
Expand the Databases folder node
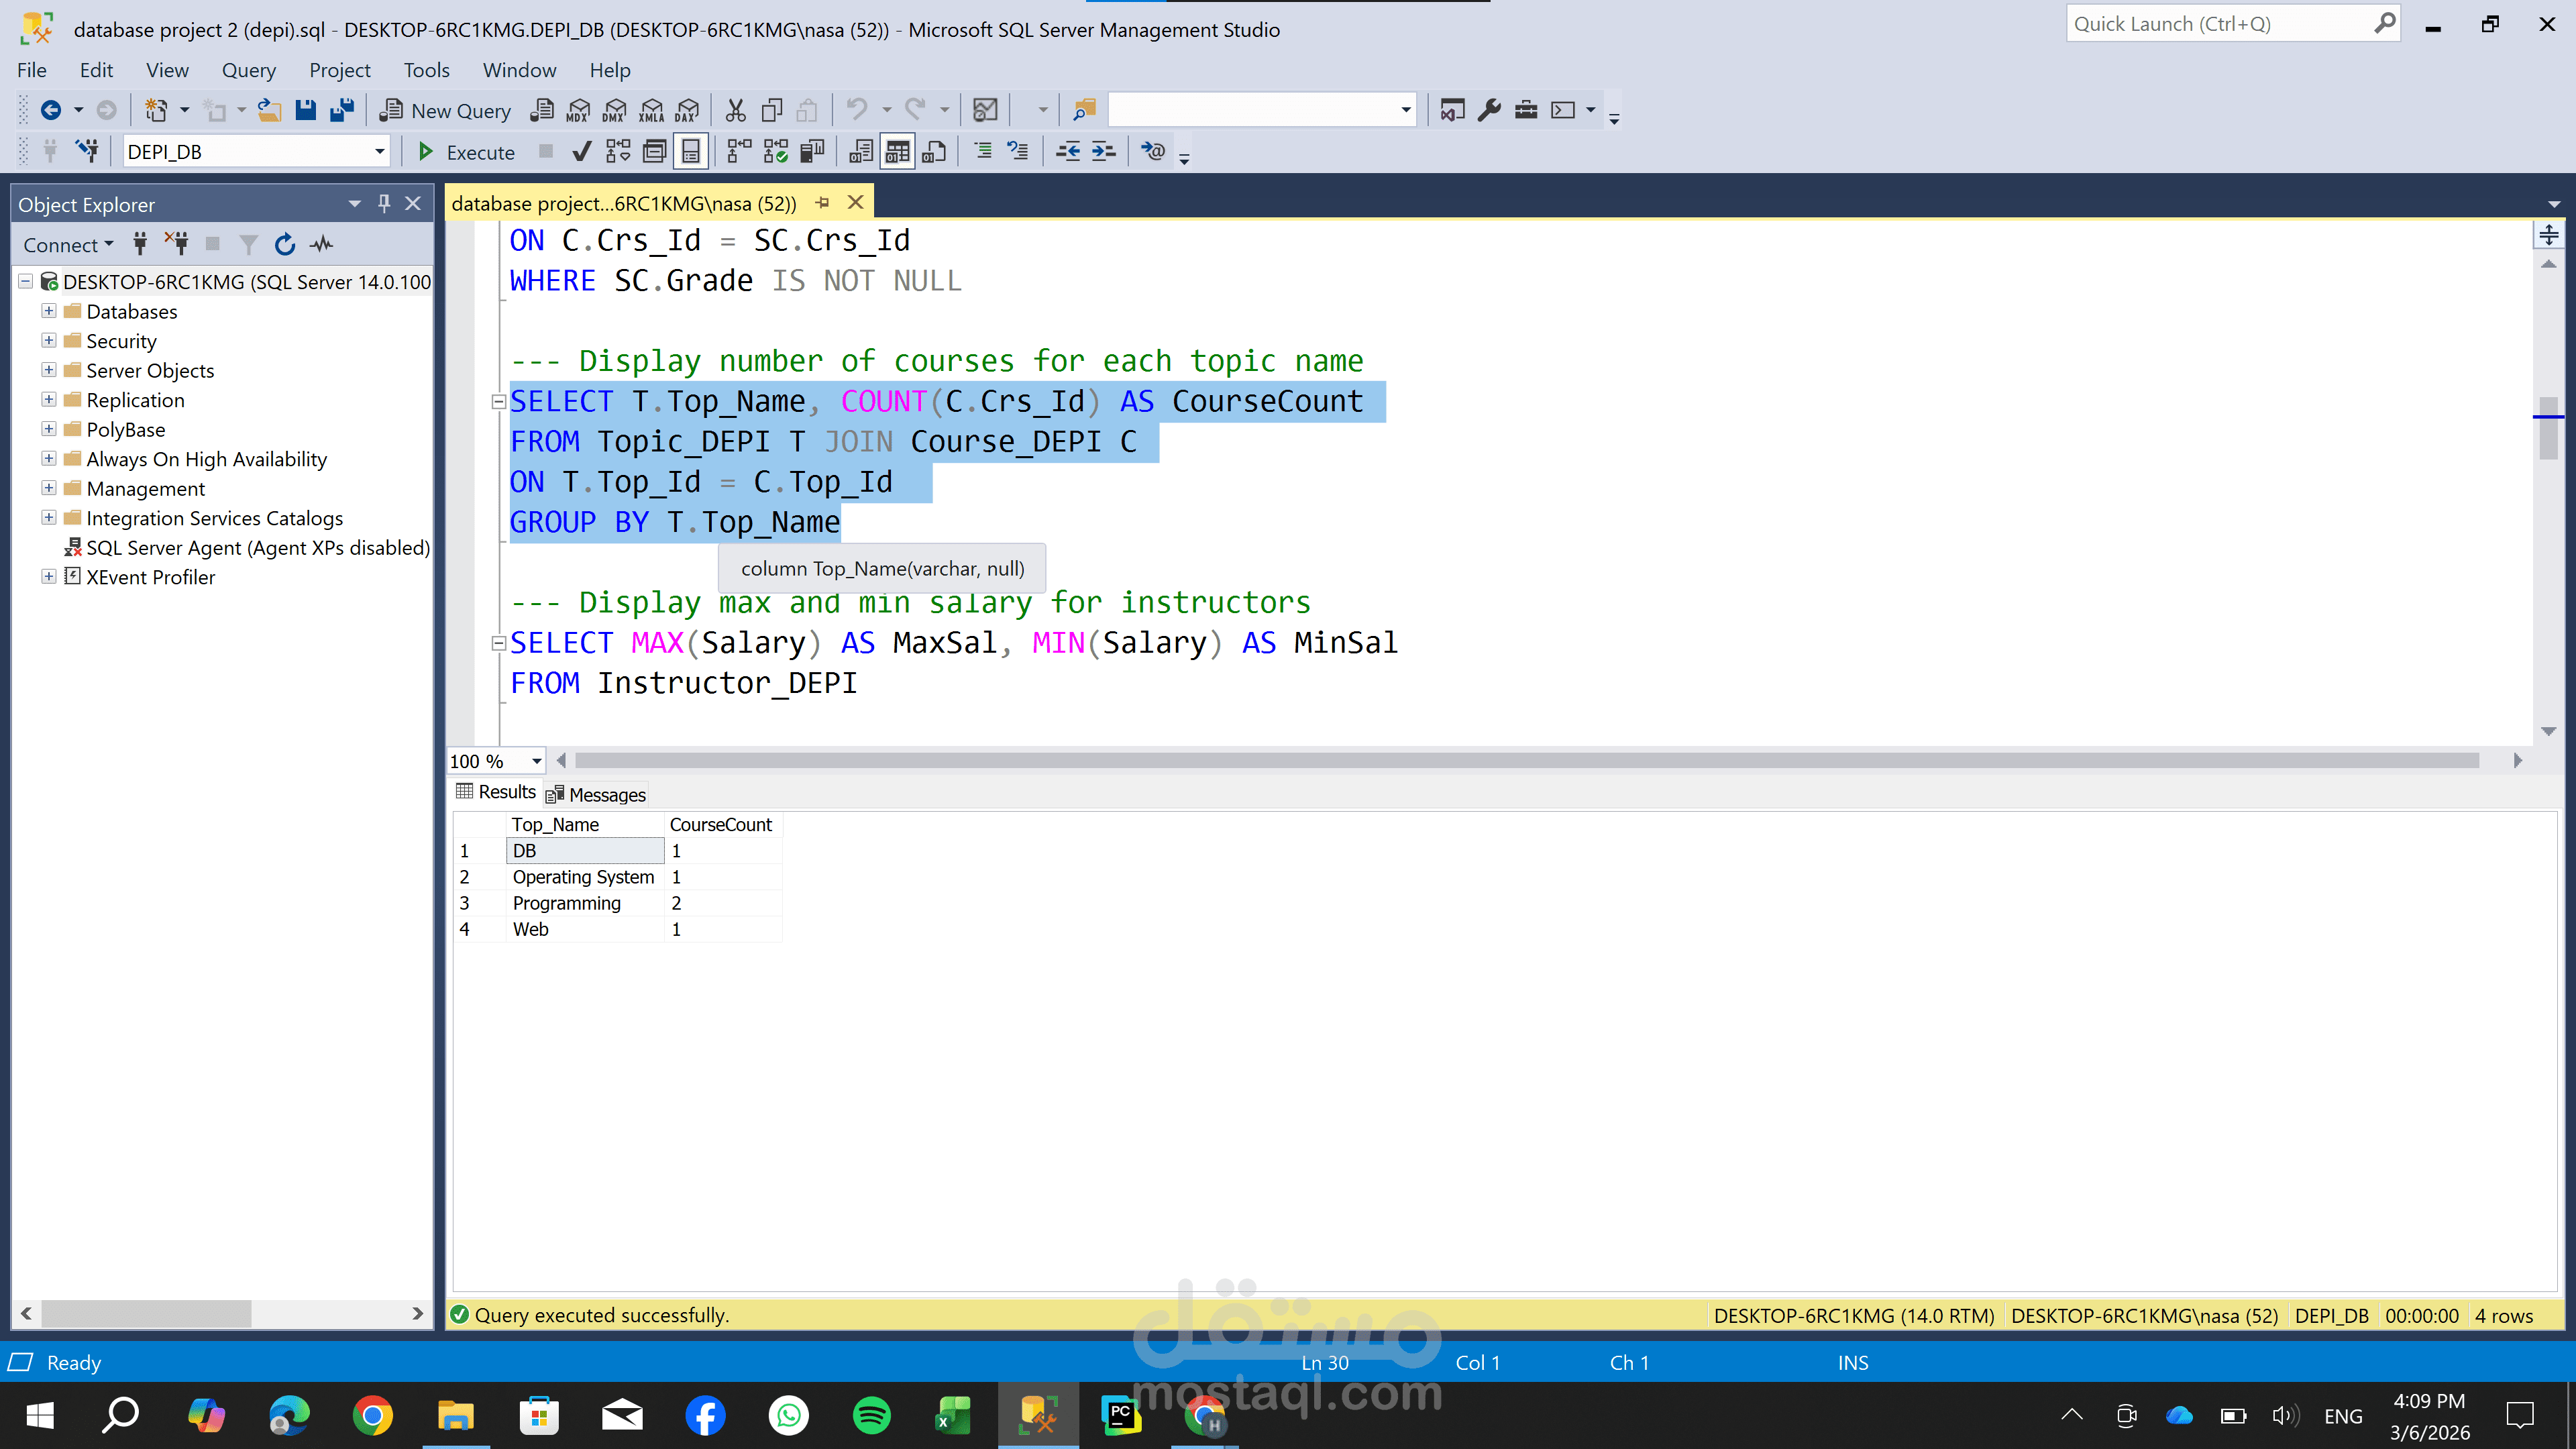(48, 311)
